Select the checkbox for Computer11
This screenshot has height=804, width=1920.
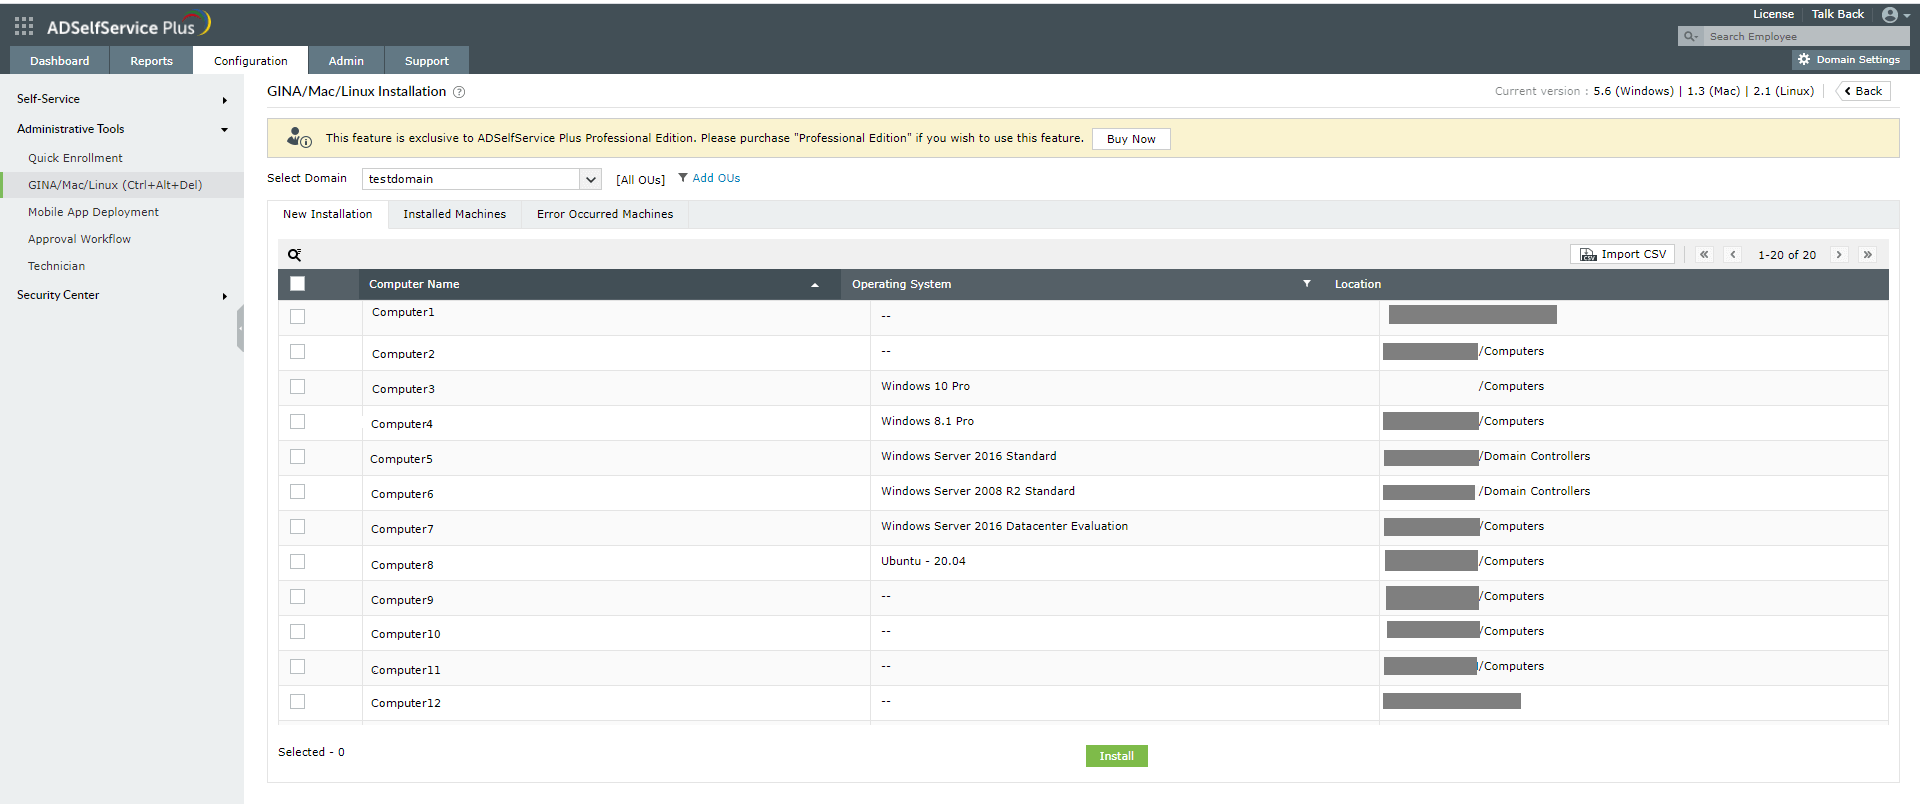(297, 666)
